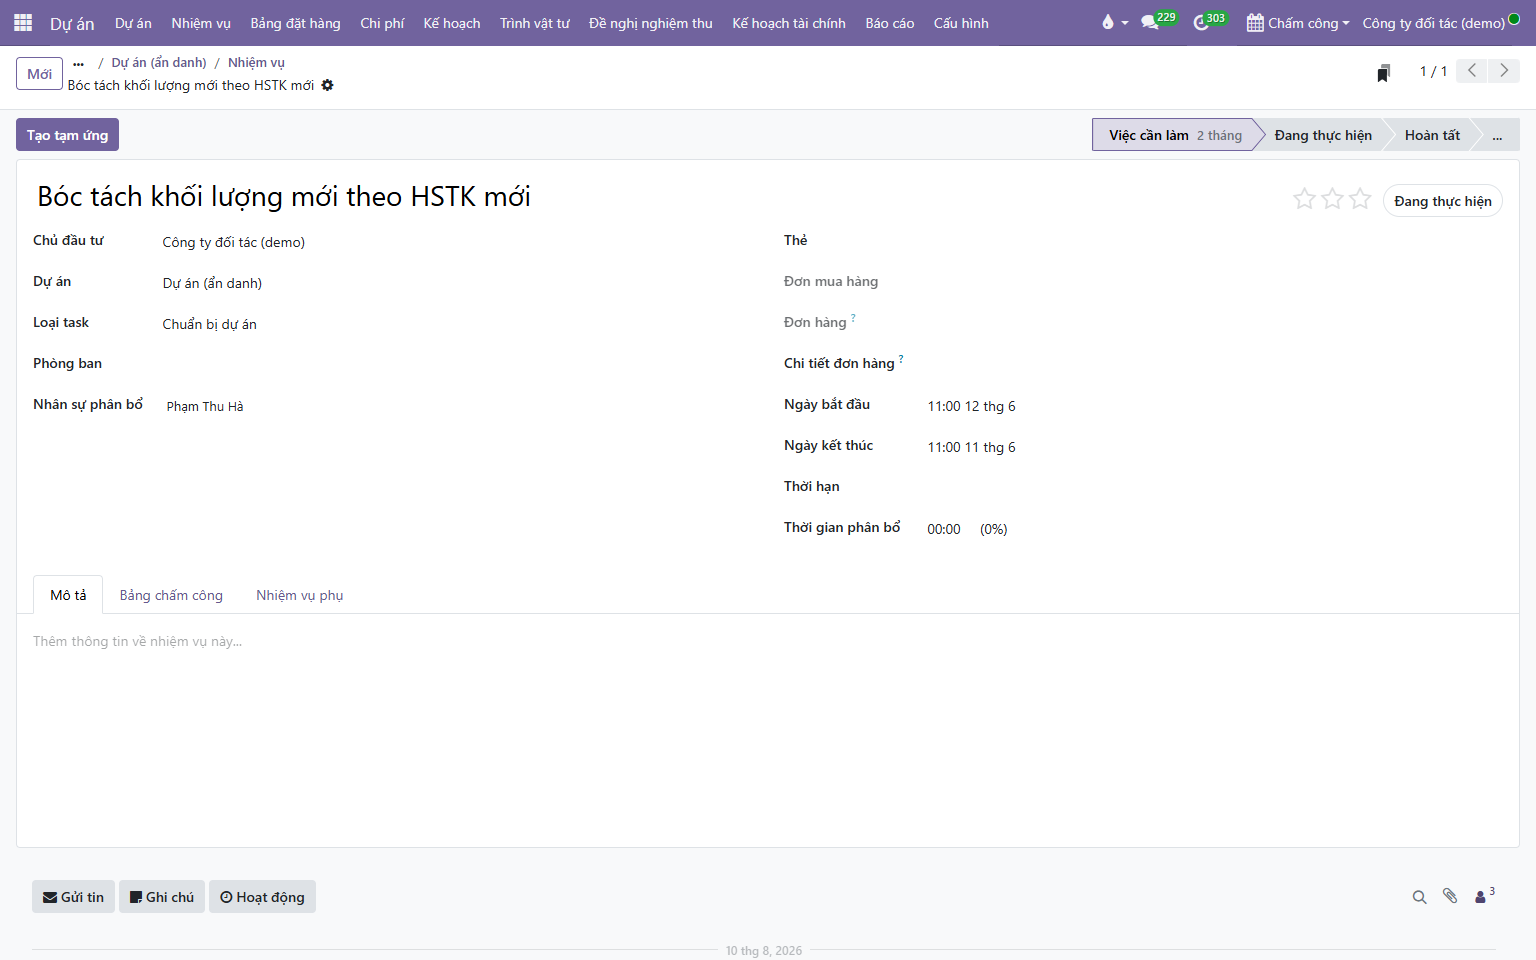Change the Đang thực hiện state selector

pos(1443,201)
